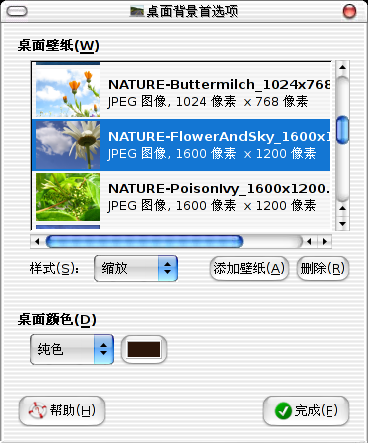
Task: Click the horizontal scrollbar right arrow at far right
Action: click(x=325, y=241)
